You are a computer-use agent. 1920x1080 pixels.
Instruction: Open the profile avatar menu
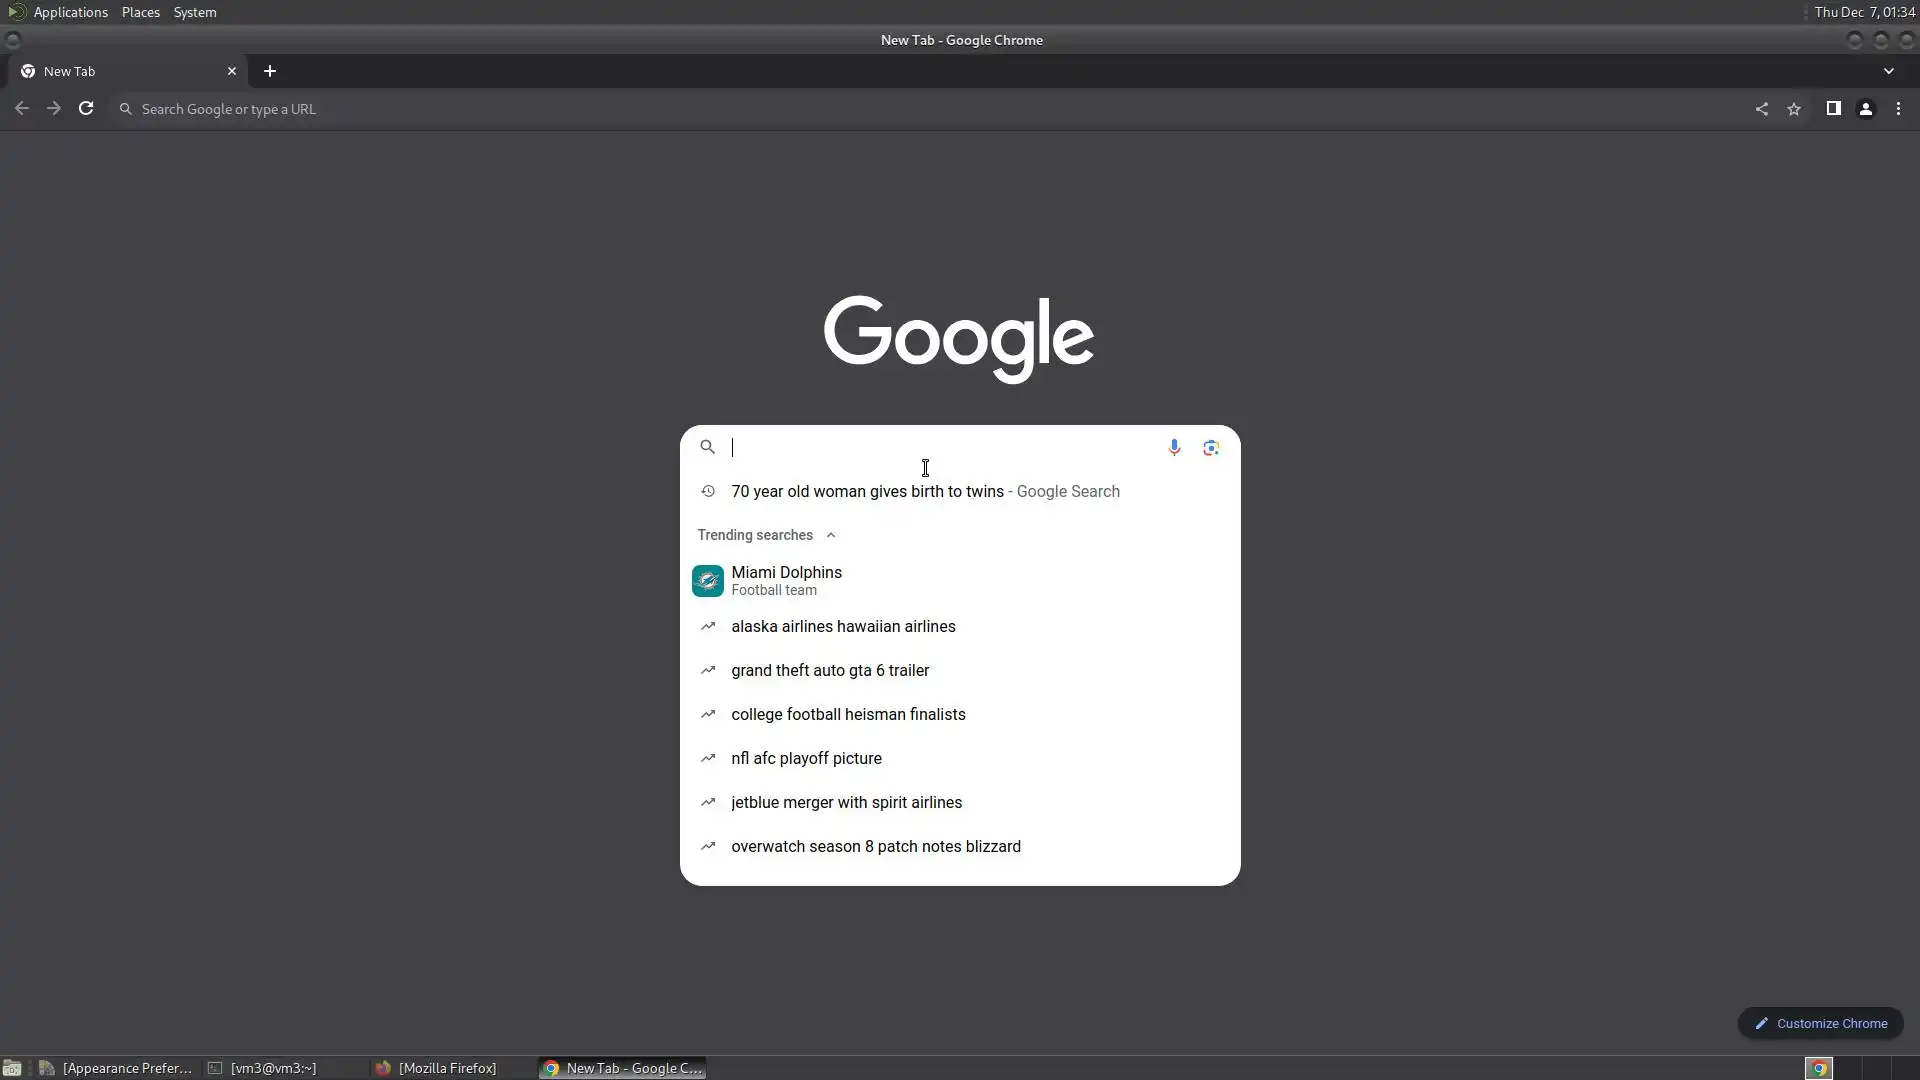tap(1865, 109)
